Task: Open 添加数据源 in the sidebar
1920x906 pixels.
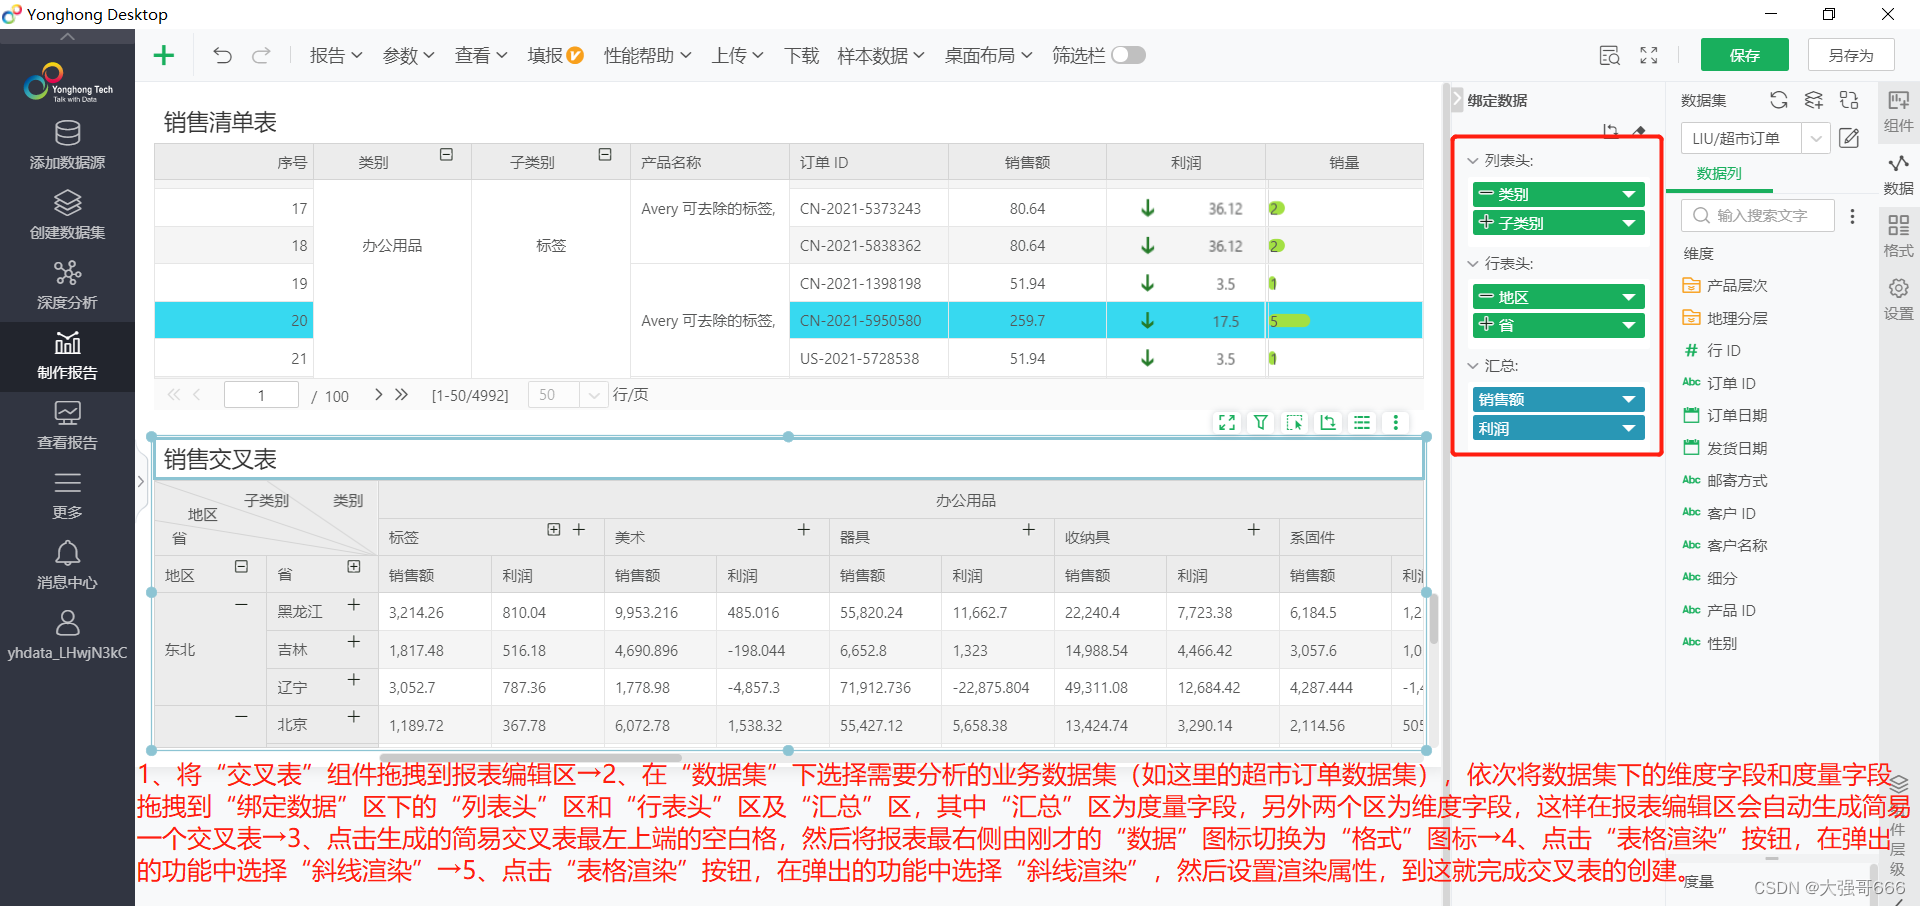Action: tap(67, 145)
